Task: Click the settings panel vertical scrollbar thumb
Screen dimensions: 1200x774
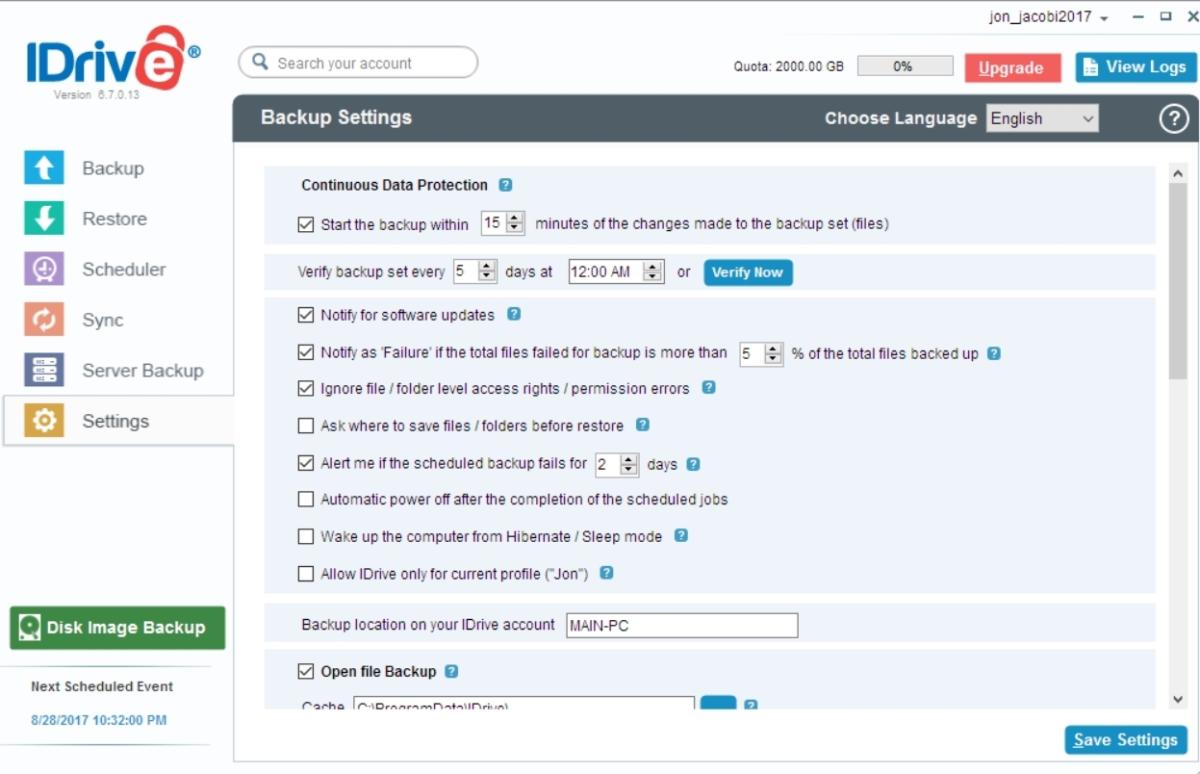Action: 1177,281
